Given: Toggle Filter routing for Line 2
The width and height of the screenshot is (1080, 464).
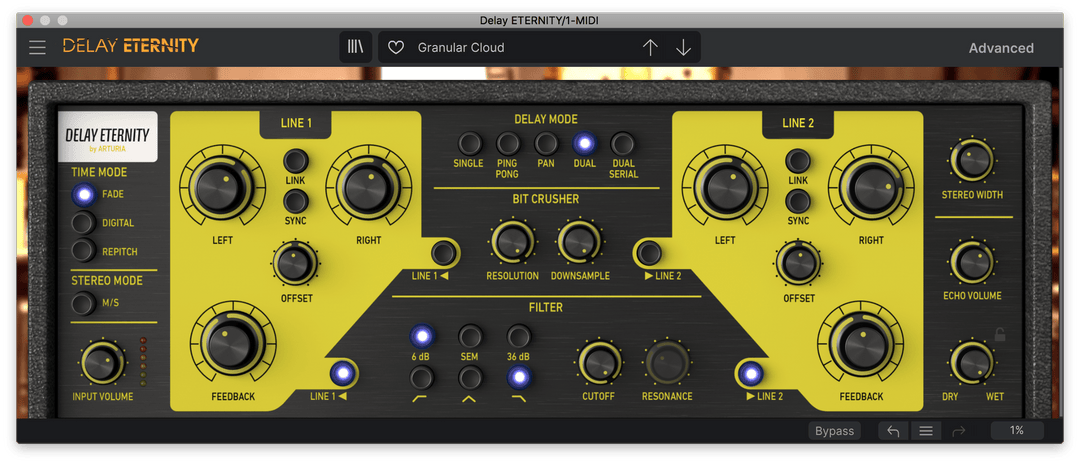Looking at the screenshot, I should tap(752, 375).
